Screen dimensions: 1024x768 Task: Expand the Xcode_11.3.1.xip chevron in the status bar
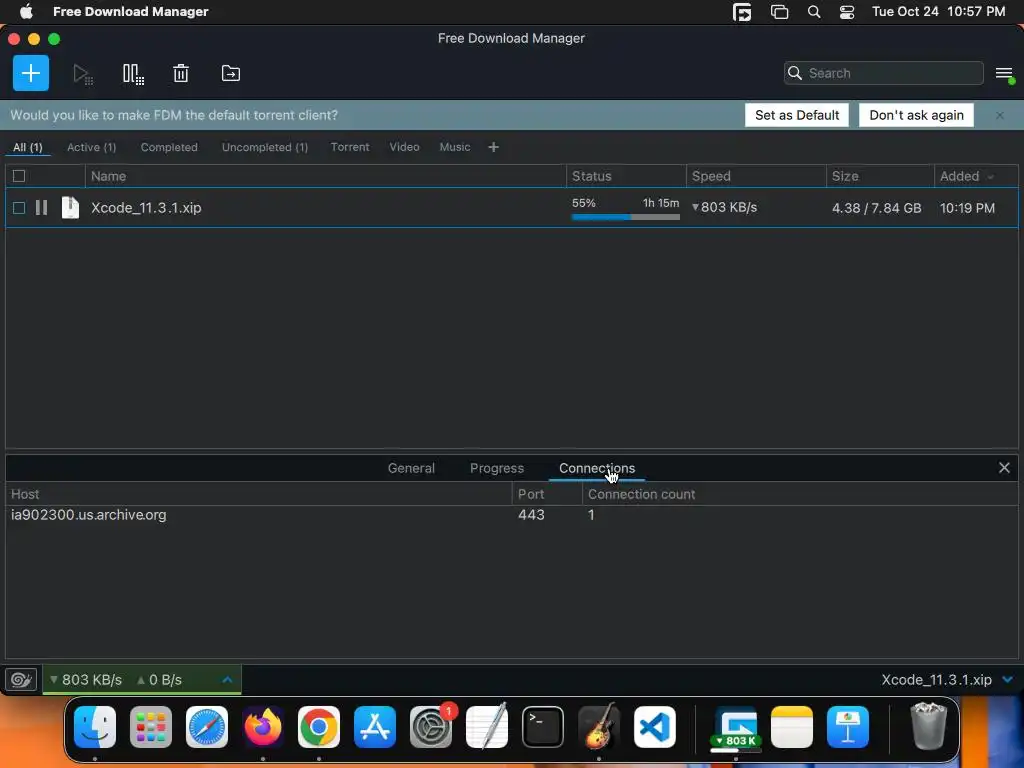click(1008, 680)
